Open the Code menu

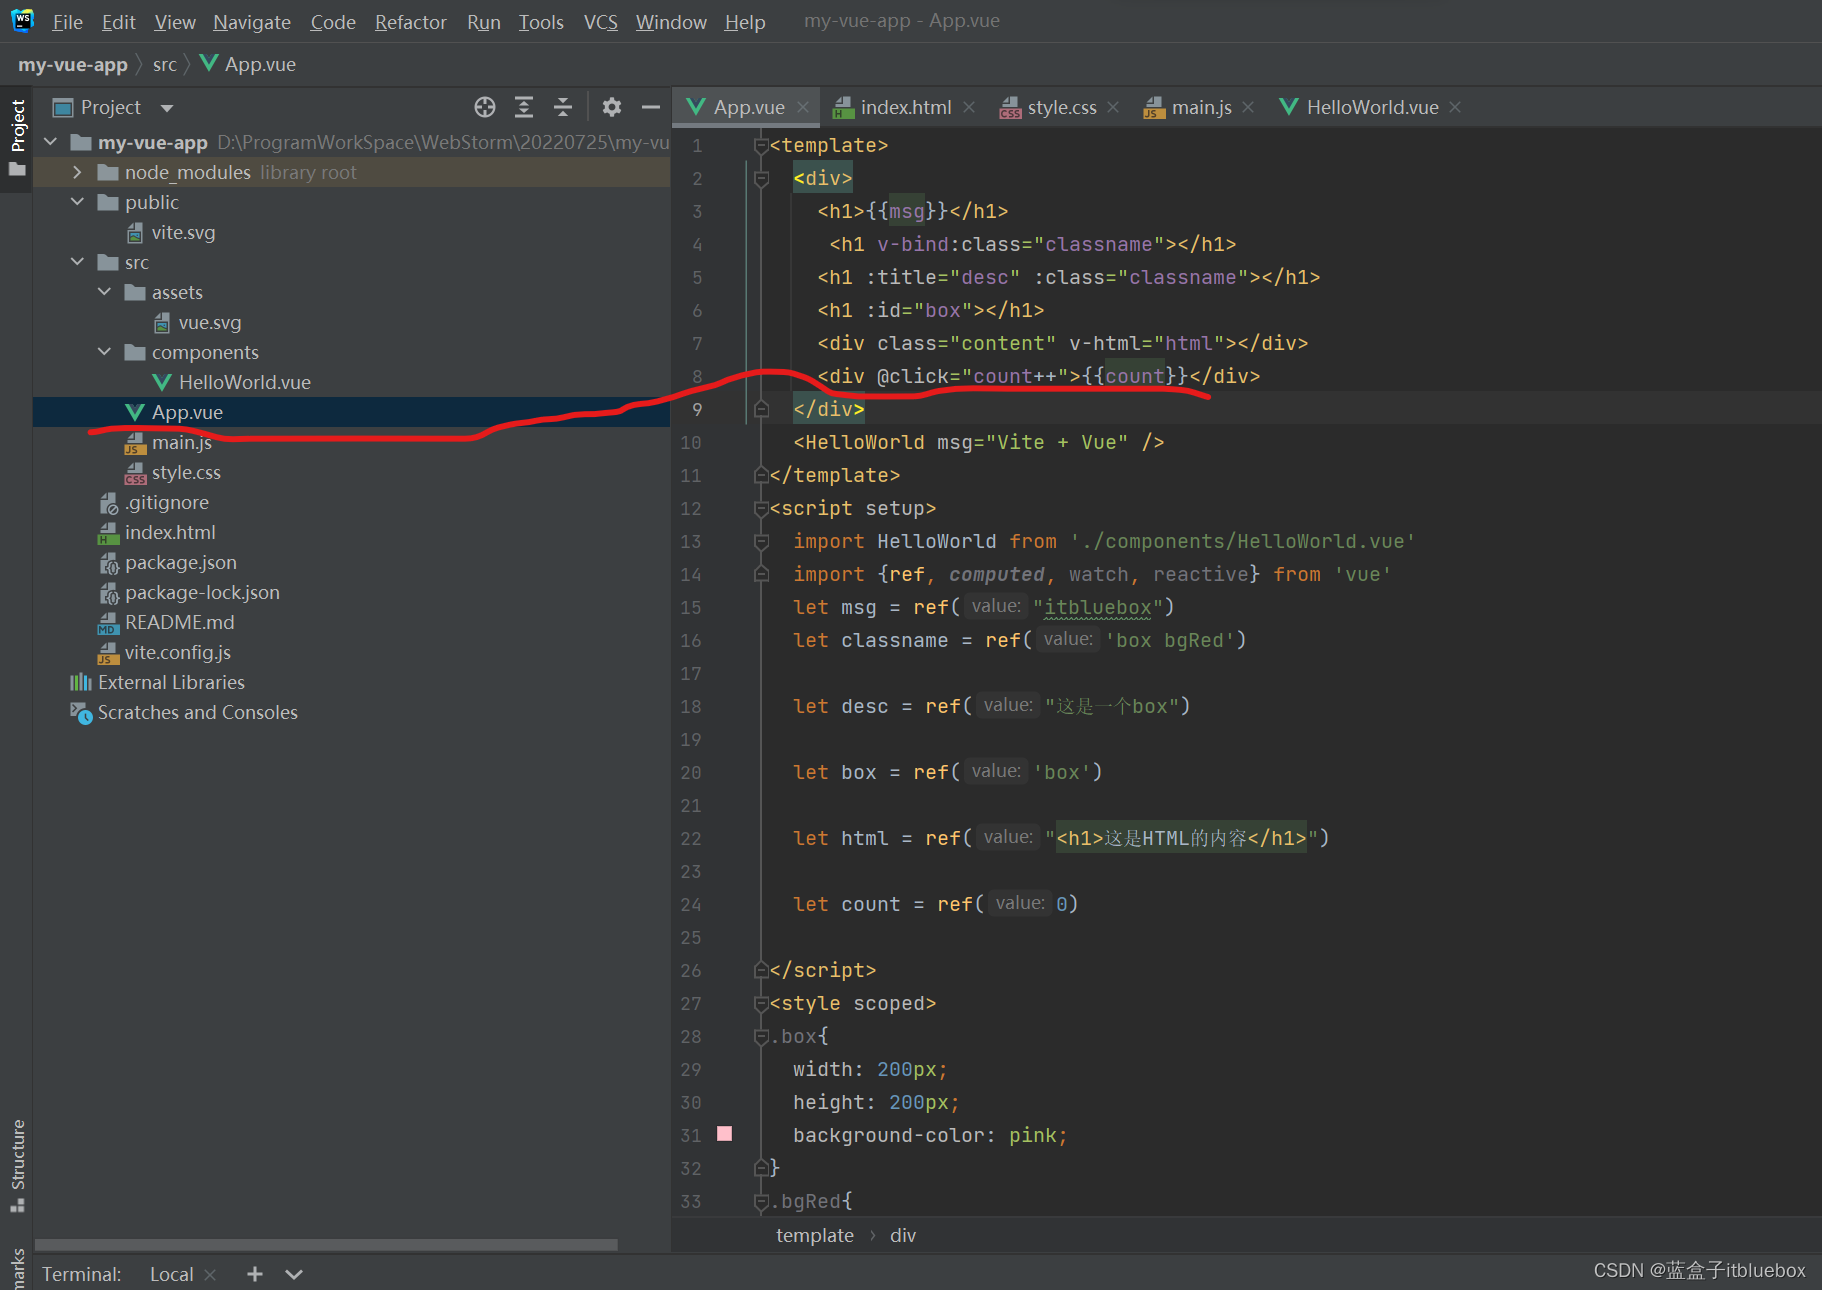333,21
